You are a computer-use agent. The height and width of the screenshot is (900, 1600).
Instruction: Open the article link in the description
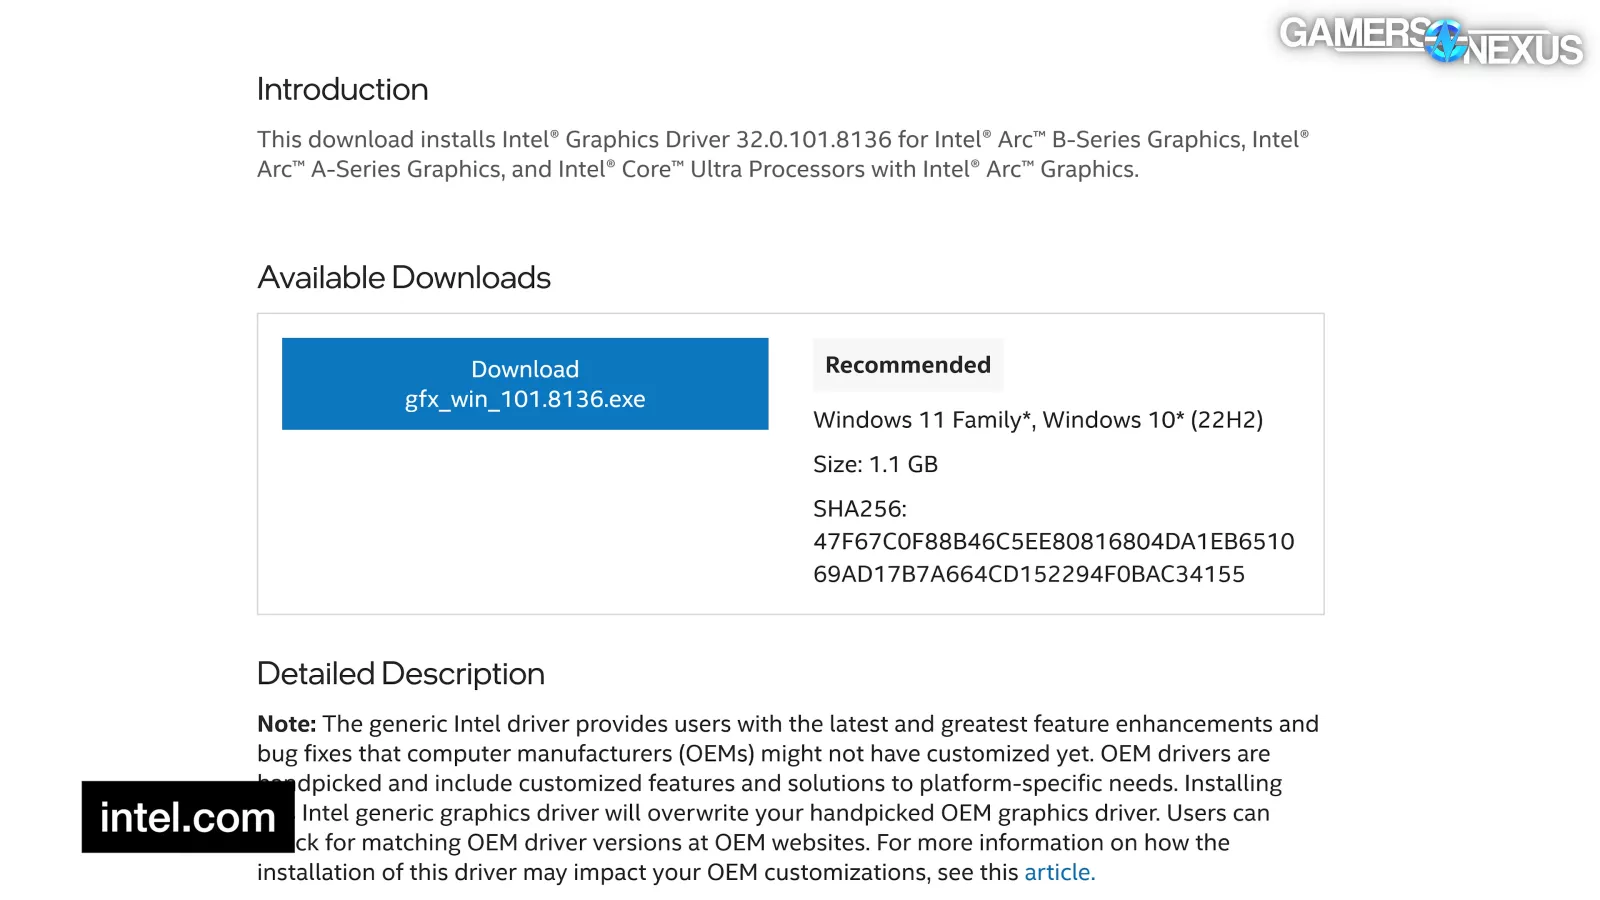click(1058, 872)
